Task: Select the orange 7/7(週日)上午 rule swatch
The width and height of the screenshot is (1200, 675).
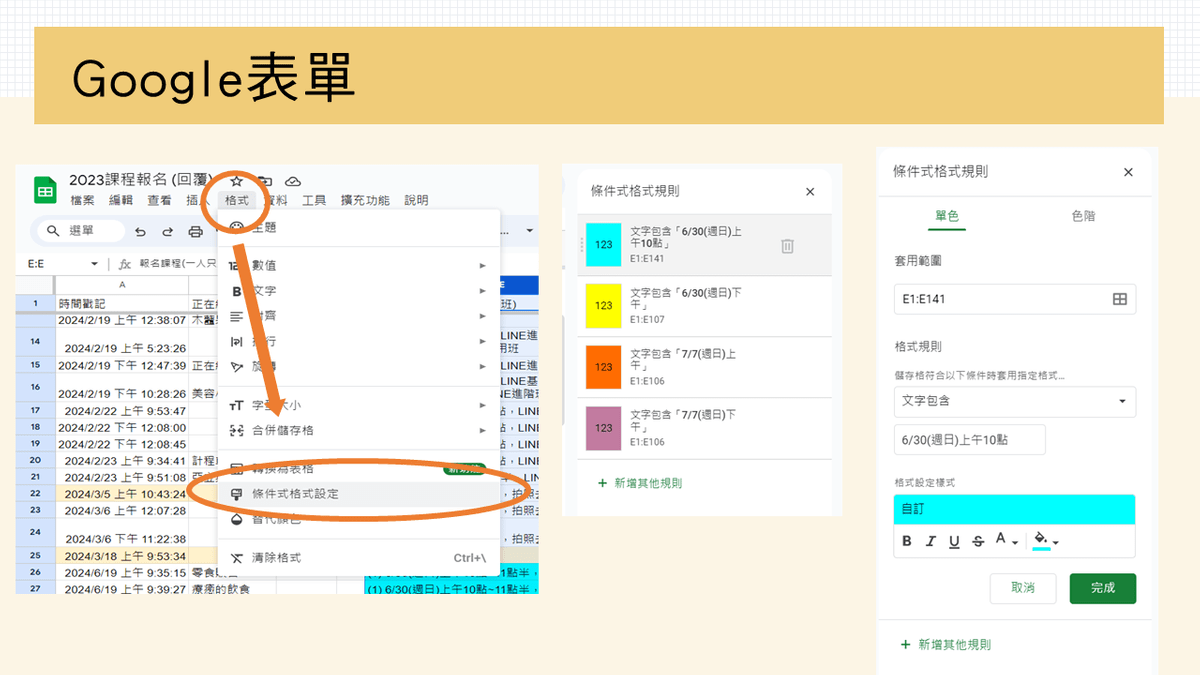Action: (604, 367)
